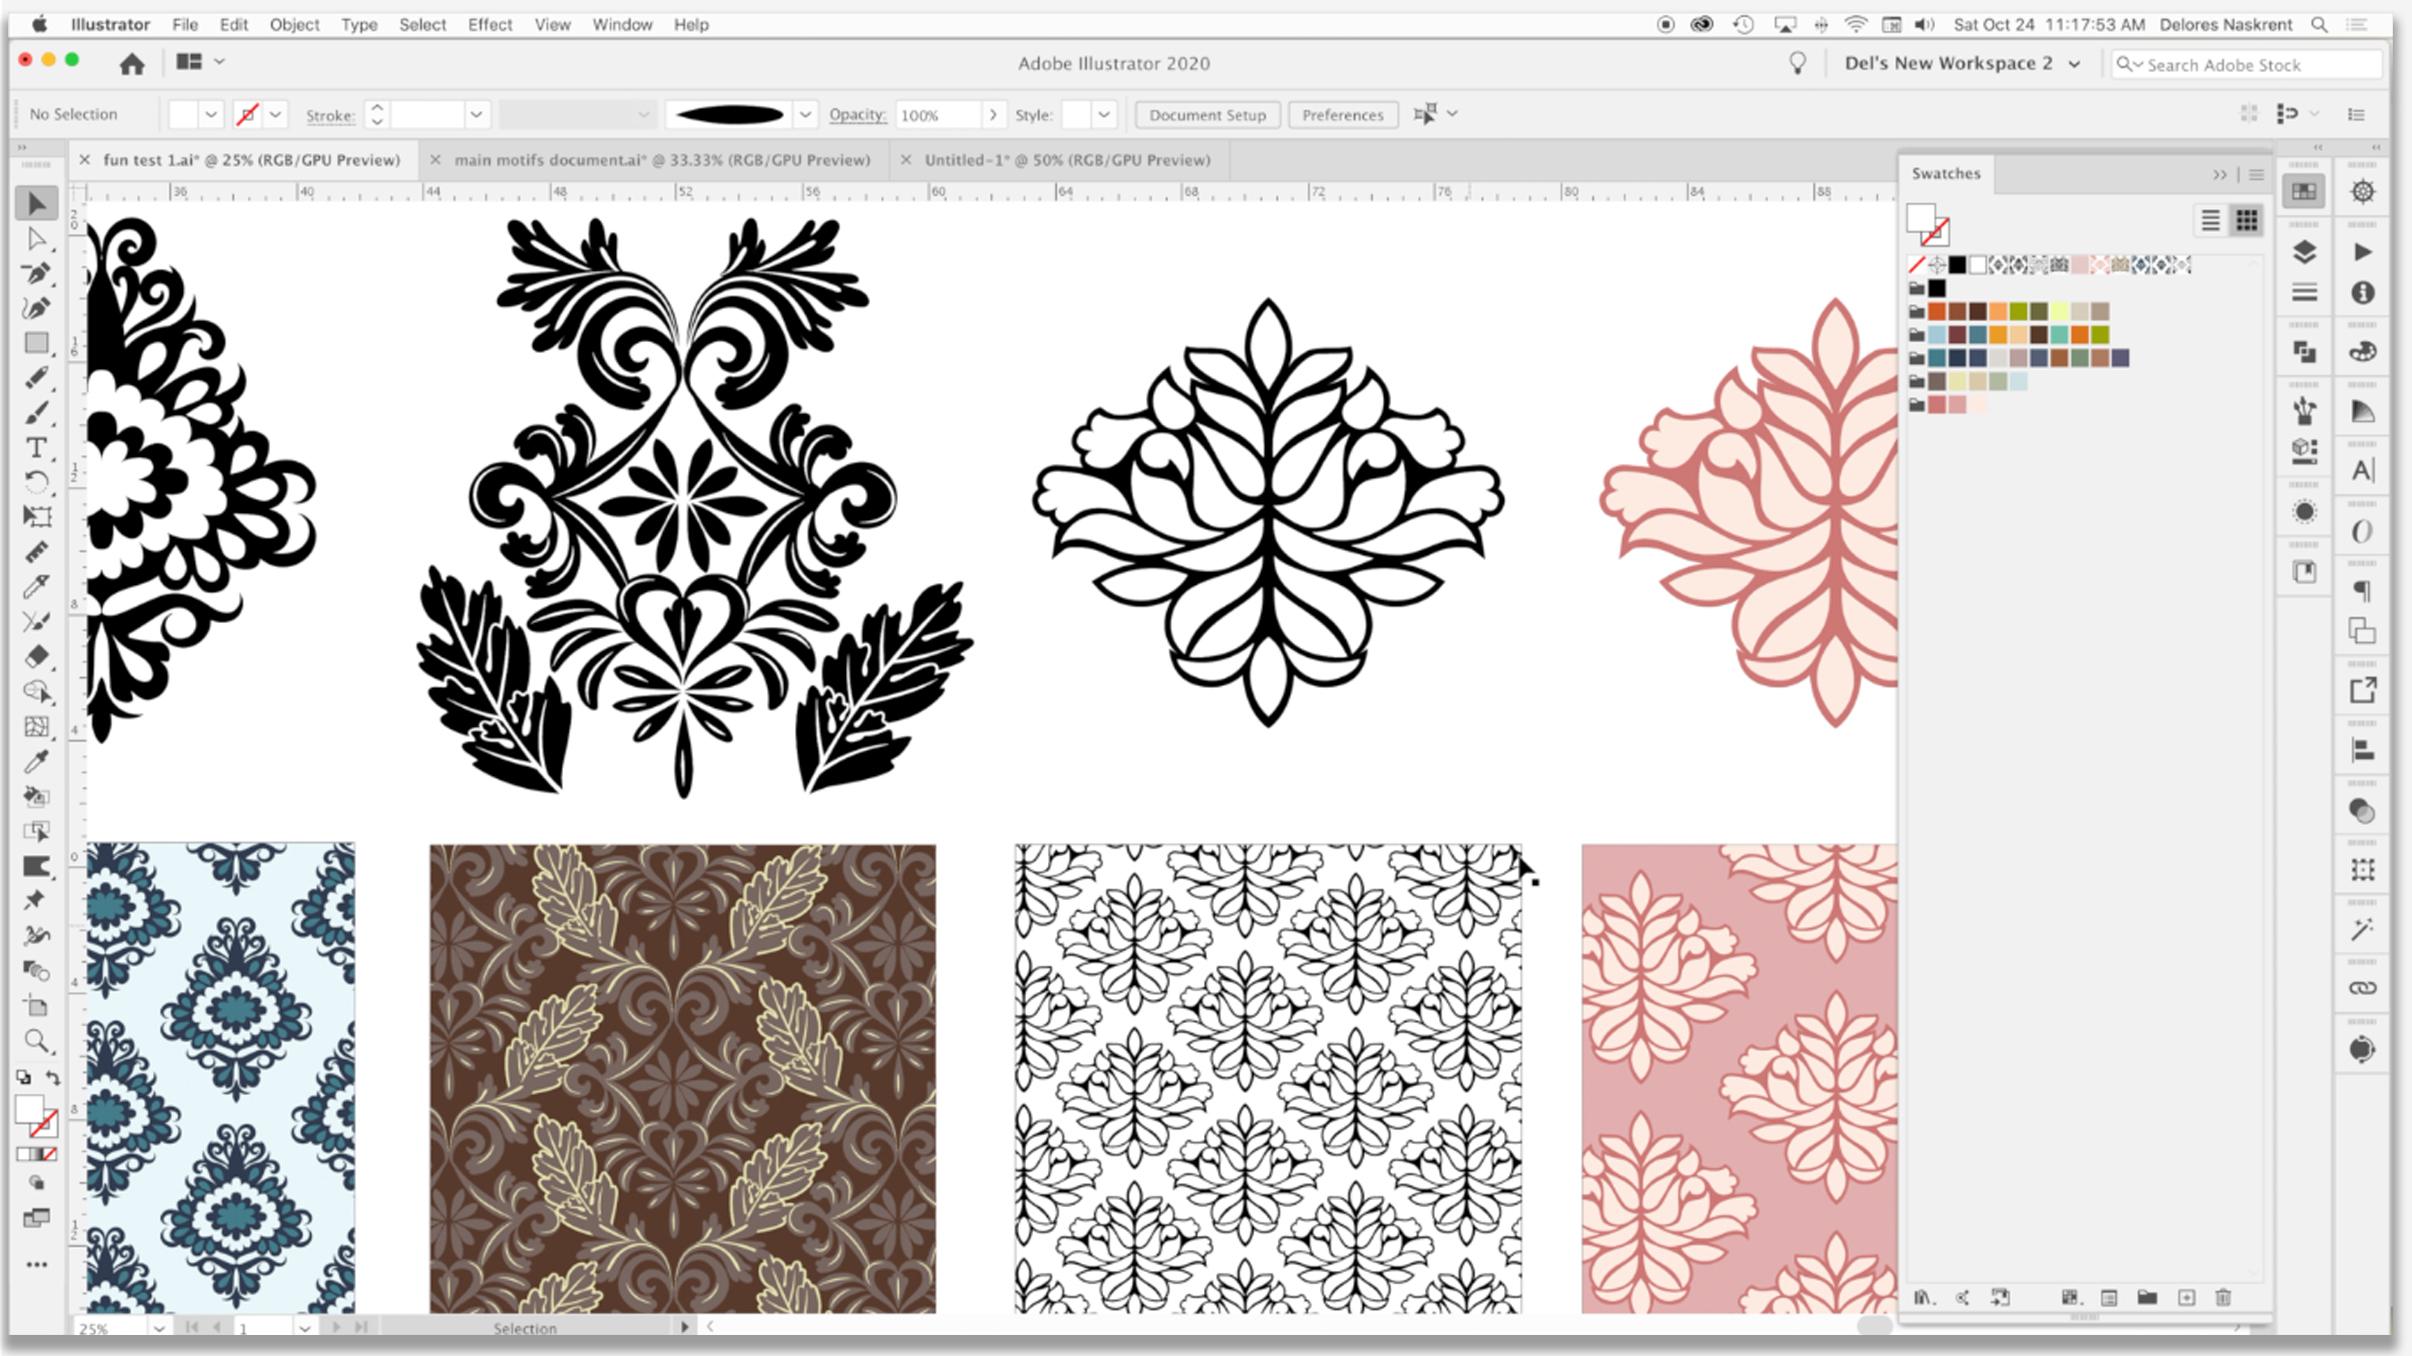Click the Opacity label link
2412x1356 pixels.
(x=857, y=114)
